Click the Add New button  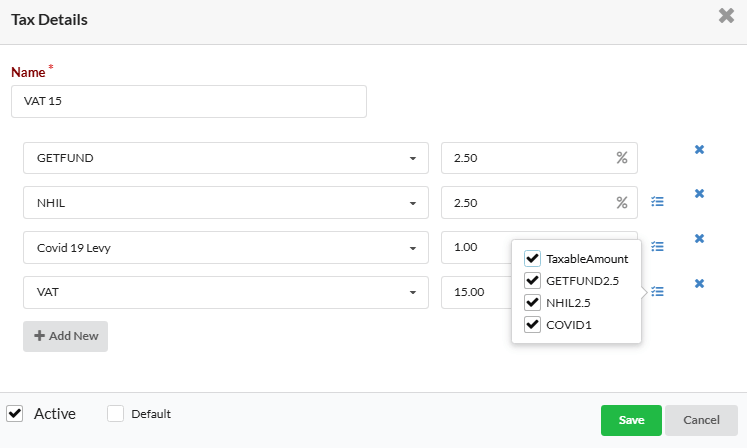pos(65,336)
